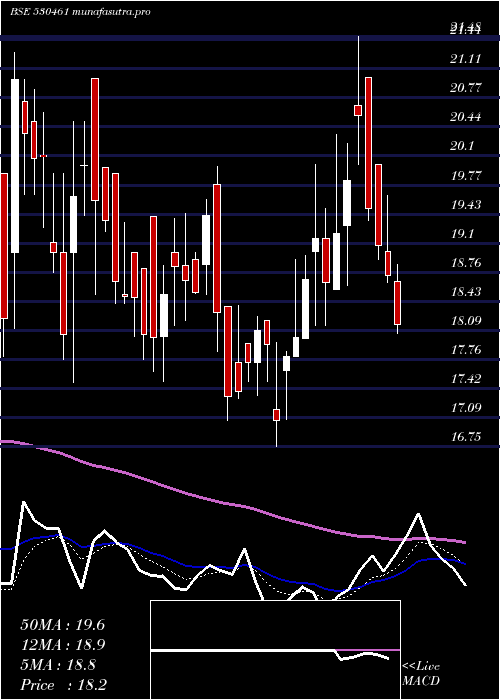Select the 5MA : 18.8 readout

click(58, 665)
